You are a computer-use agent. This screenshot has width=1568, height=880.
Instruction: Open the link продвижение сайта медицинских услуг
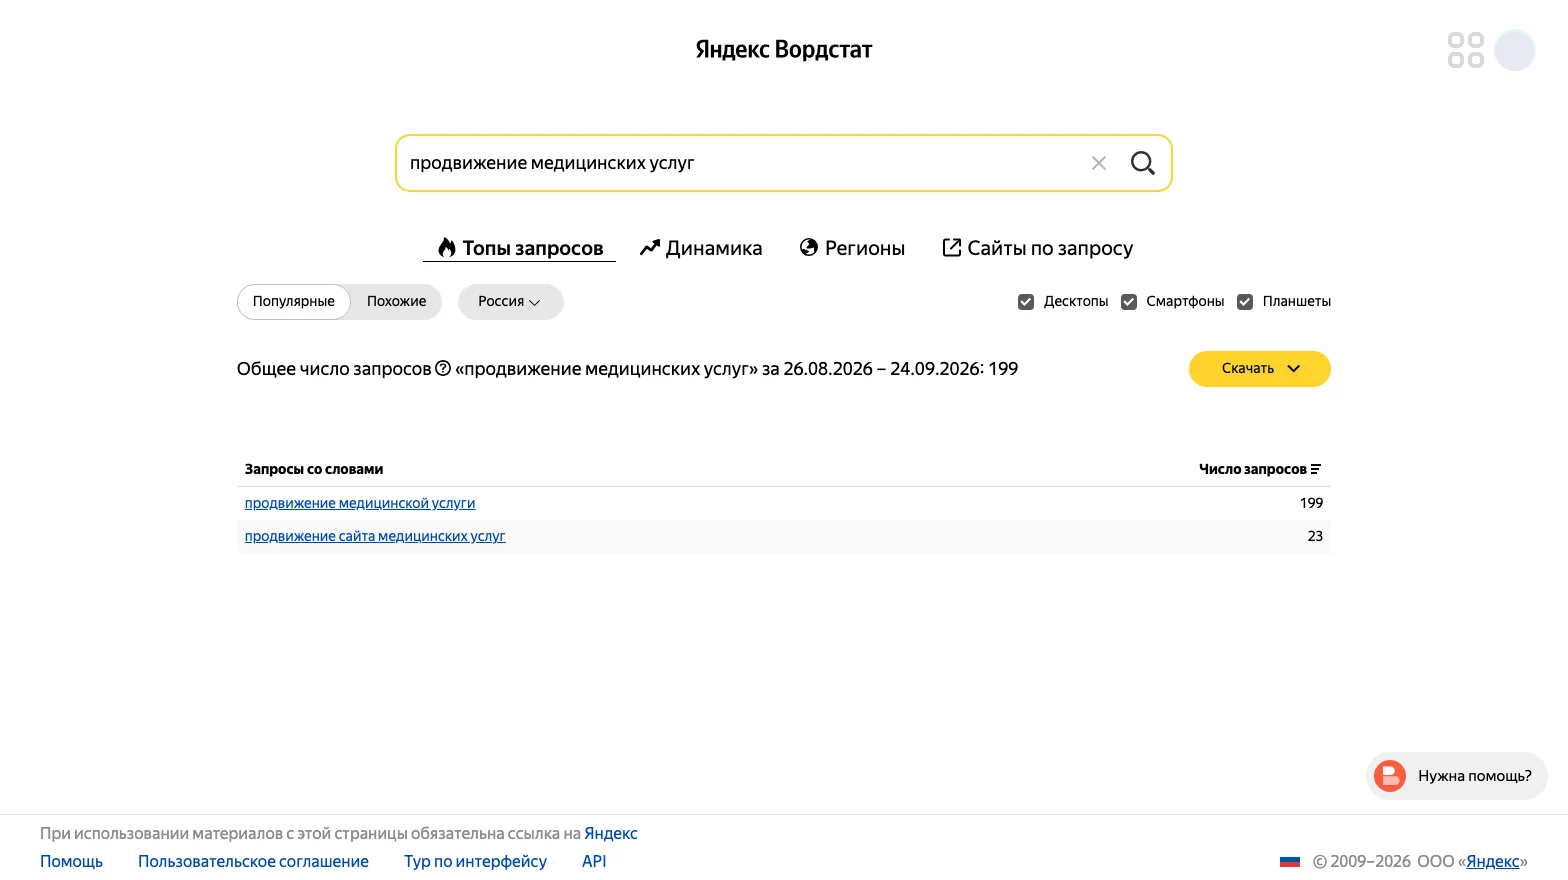coord(375,536)
